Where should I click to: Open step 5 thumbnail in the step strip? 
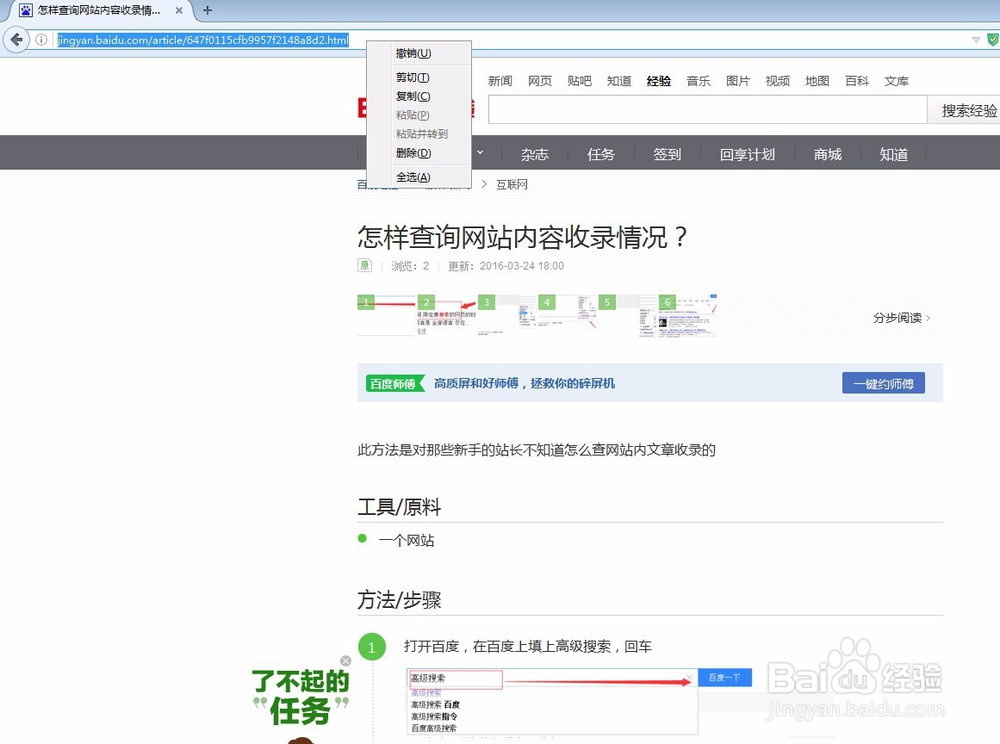pyautogui.click(x=628, y=315)
